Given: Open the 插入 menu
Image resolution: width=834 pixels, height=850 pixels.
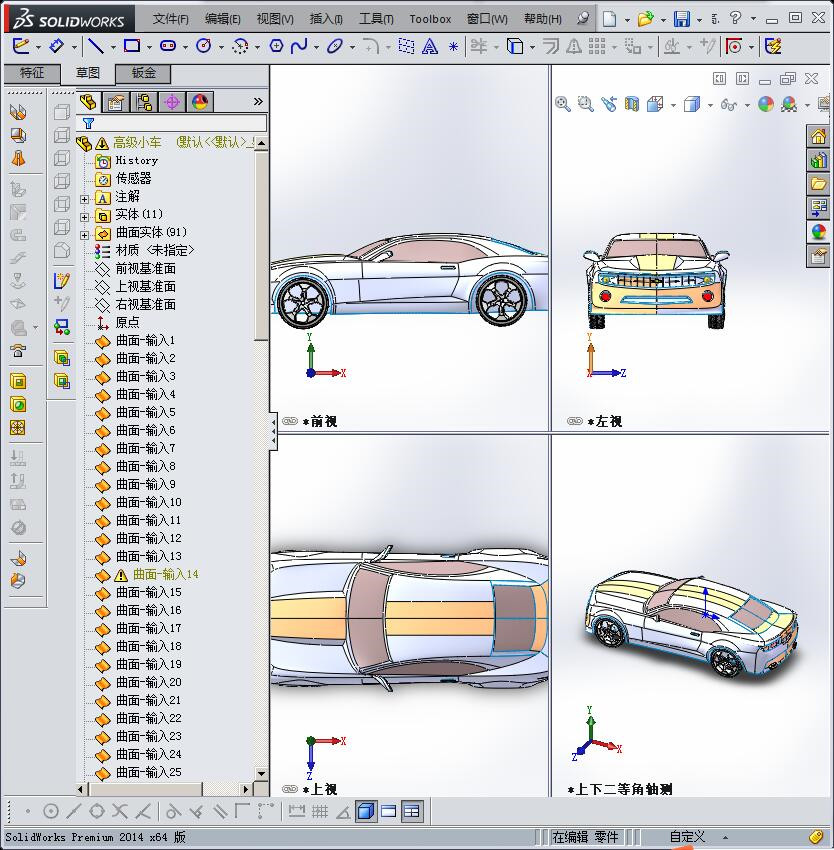Looking at the screenshot, I should (326, 19).
